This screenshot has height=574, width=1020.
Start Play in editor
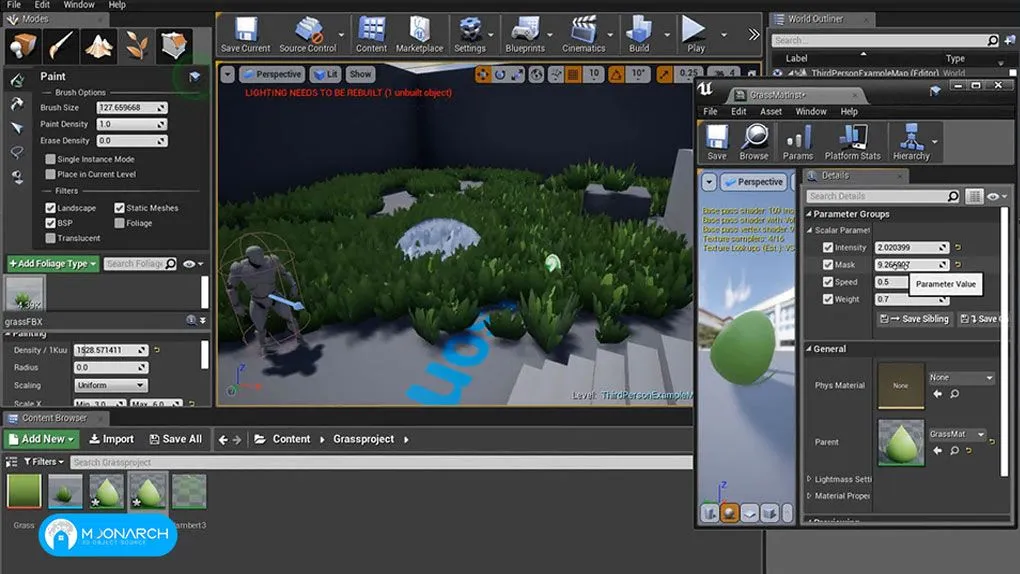click(695, 34)
